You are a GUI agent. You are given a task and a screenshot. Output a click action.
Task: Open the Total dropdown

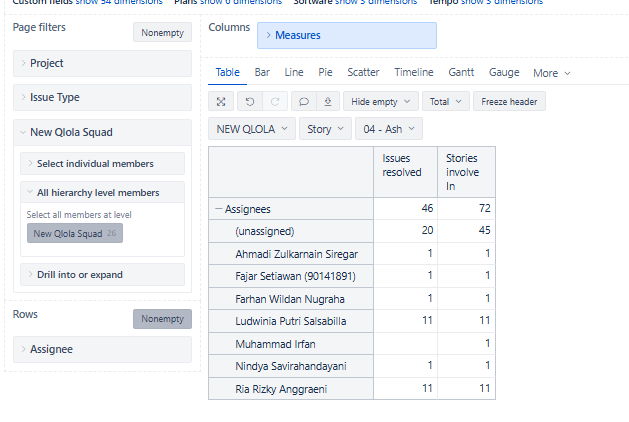click(444, 102)
